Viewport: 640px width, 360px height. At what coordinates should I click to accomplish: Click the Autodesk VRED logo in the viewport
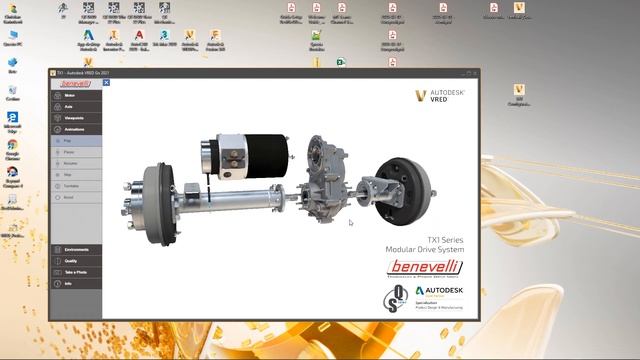pyautogui.click(x=440, y=96)
